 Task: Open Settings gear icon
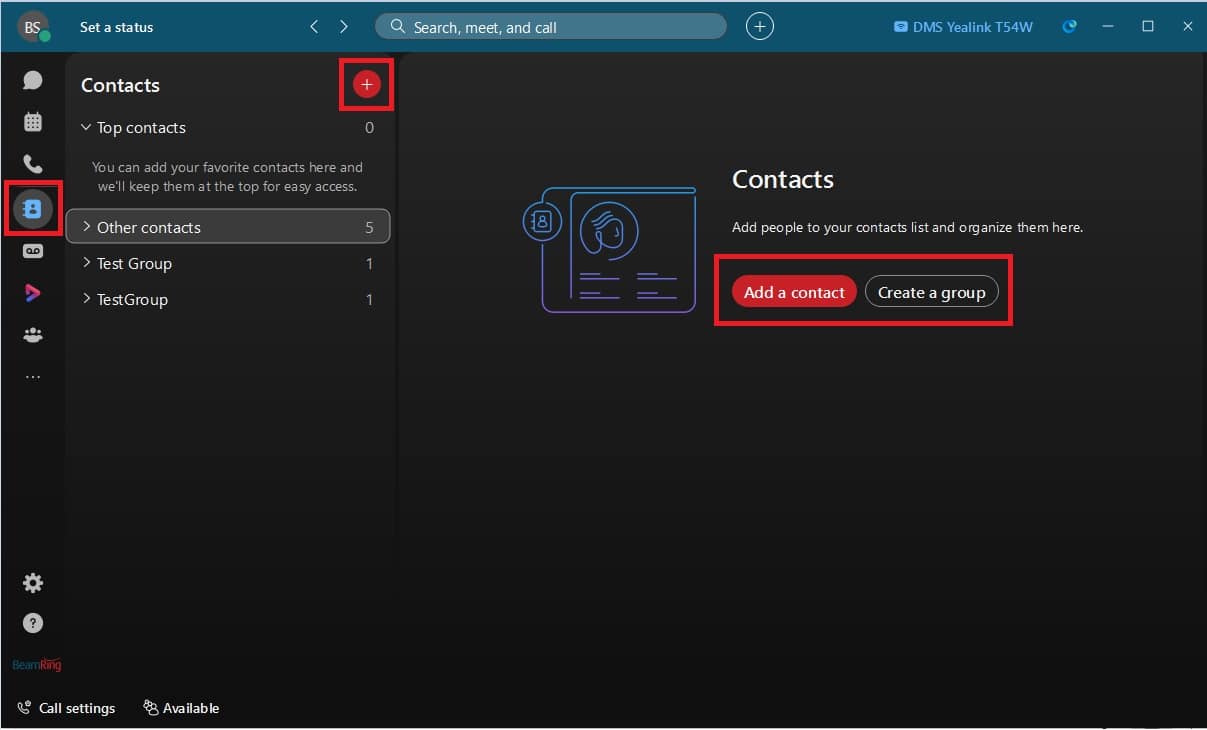pyautogui.click(x=33, y=583)
